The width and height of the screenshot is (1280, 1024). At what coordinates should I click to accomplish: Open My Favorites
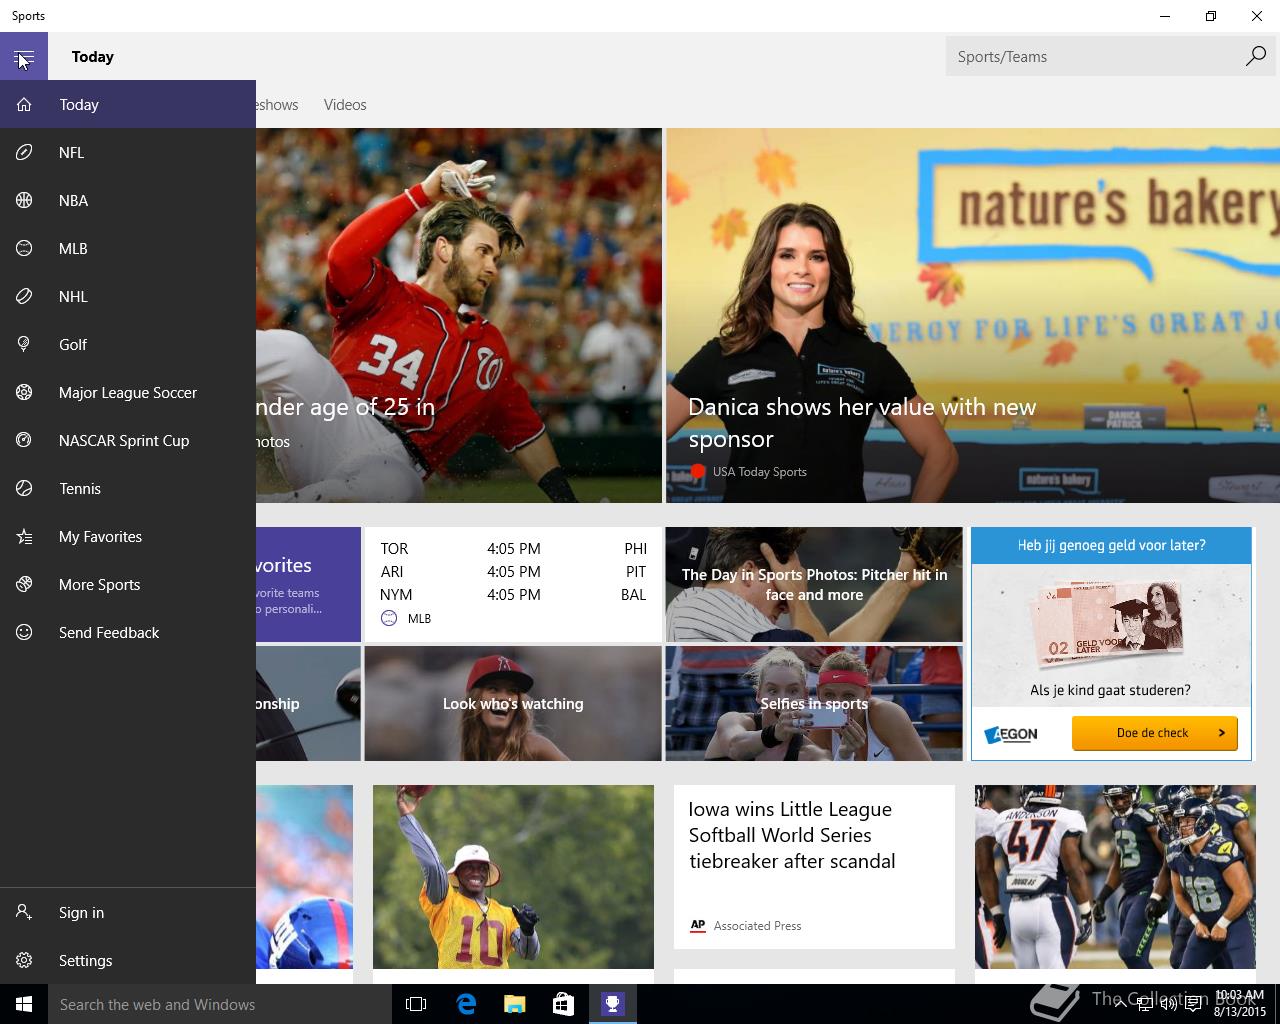pyautogui.click(x=128, y=536)
